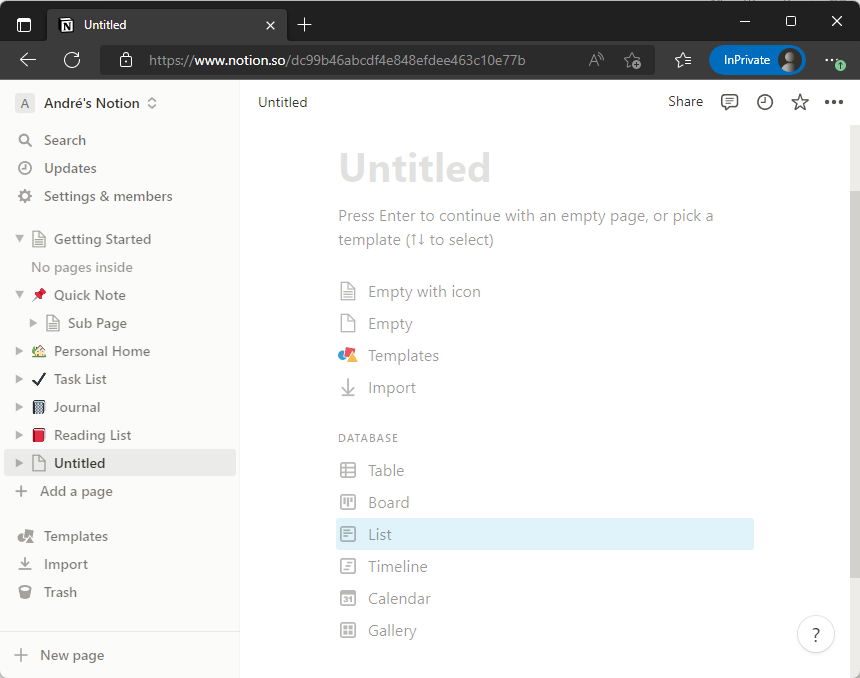Image resolution: width=860 pixels, height=678 pixels.
Task: Click the Untitled page title field
Action: coord(415,168)
